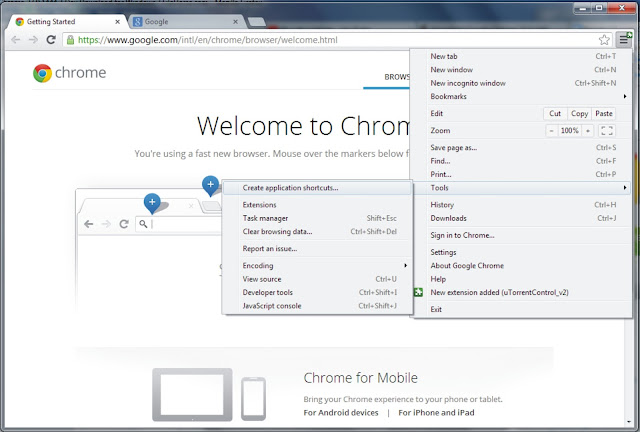Click the Chrome hamburger menu button
This screenshot has height=432, width=640.
(x=624, y=40)
